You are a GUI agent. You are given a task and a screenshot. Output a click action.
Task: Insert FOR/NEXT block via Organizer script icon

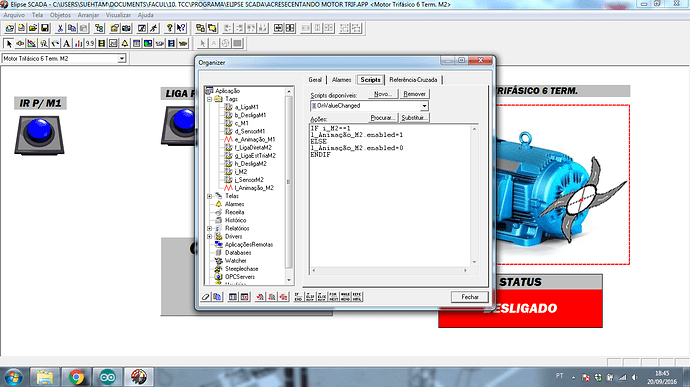[x=334, y=297]
